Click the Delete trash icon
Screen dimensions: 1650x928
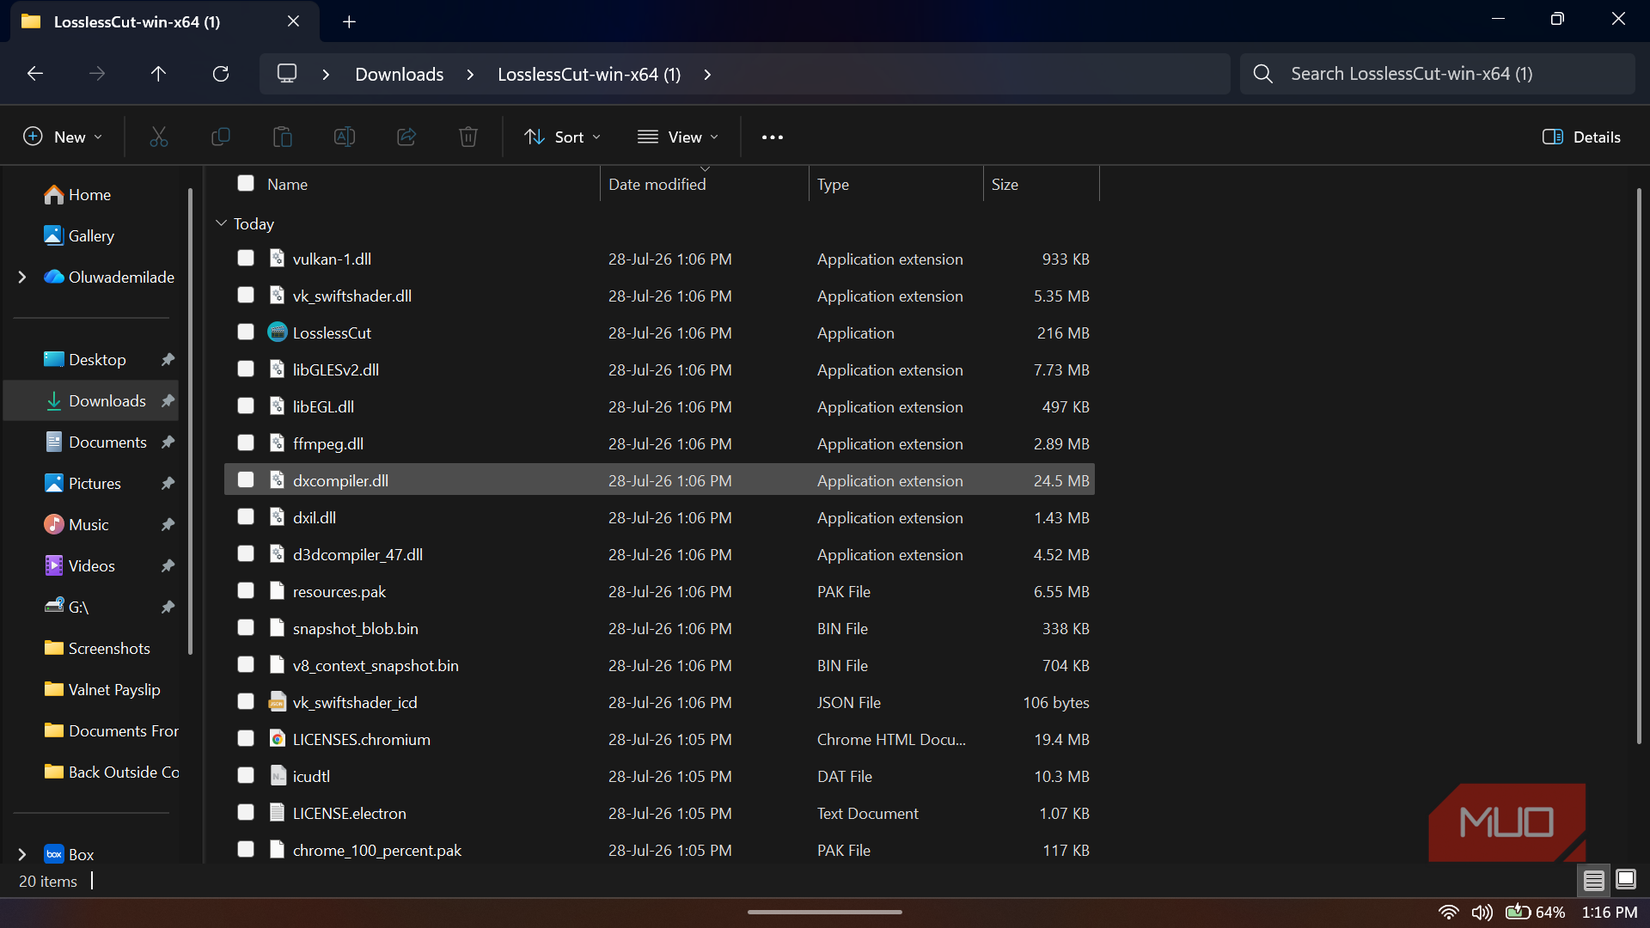pyautogui.click(x=468, y=137)
